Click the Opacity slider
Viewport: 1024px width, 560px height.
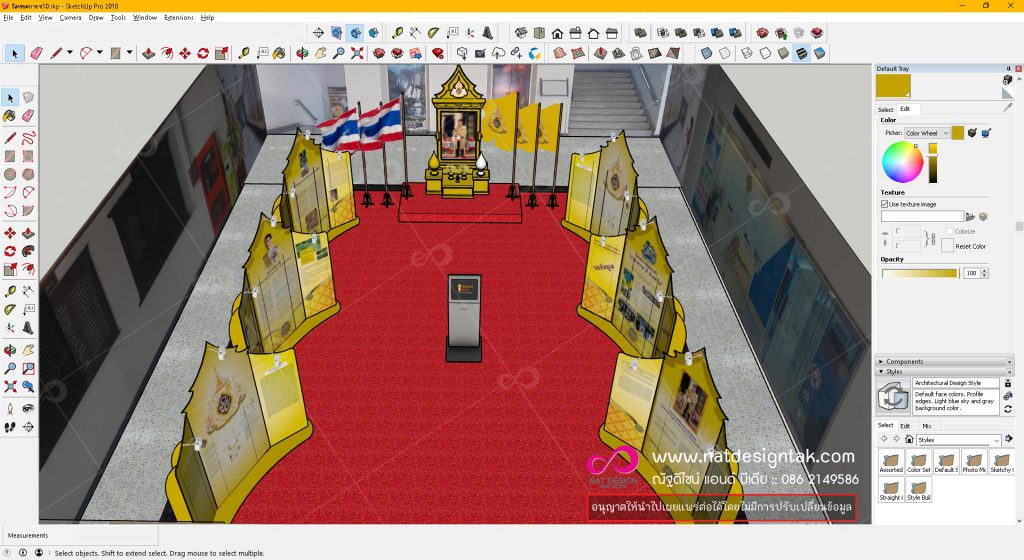920,272
